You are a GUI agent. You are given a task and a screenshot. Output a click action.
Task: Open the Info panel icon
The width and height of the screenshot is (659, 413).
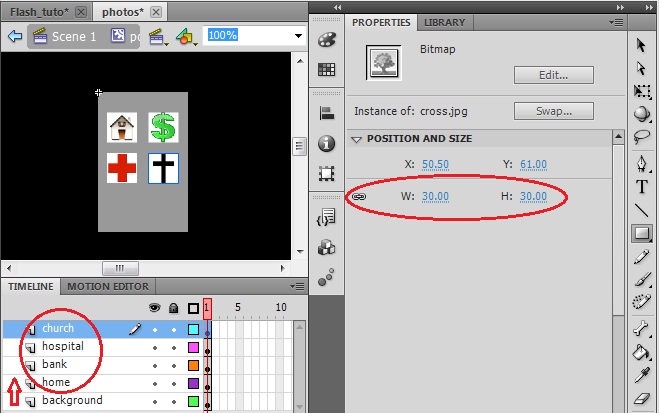(x=327, y=144)
